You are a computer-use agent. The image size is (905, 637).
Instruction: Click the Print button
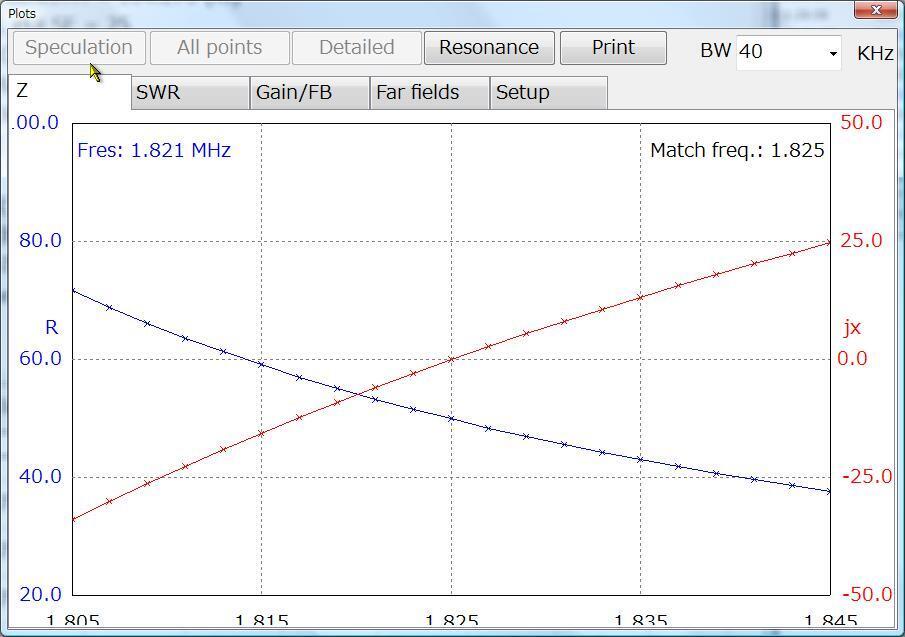[613, 47]
